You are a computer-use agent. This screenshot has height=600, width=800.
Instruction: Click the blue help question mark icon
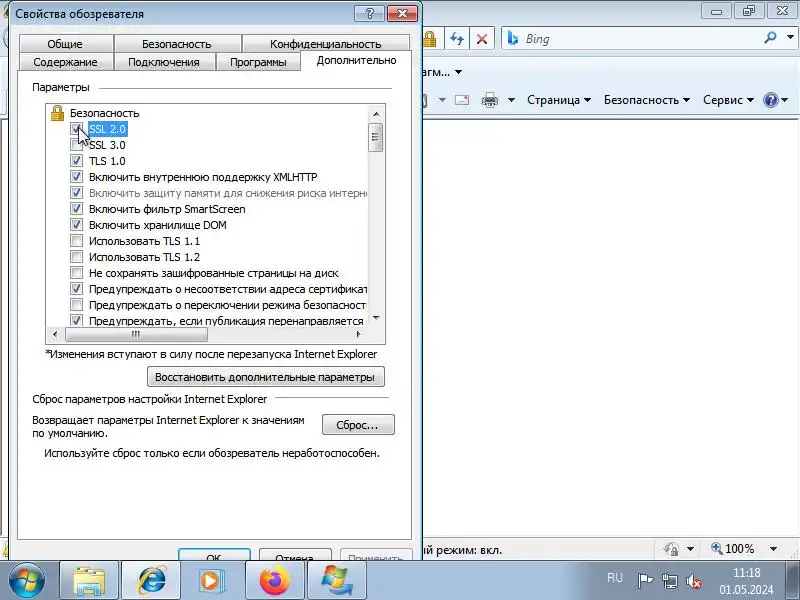pyautogui.click(x=770, y=100)
